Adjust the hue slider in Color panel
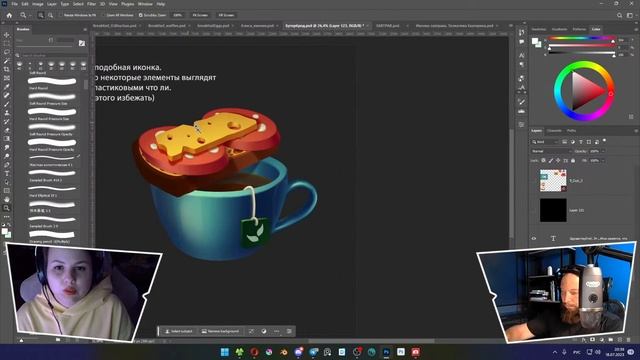This screenshot has height=360, width=640. pyautogui.click(x=580, y=39)
